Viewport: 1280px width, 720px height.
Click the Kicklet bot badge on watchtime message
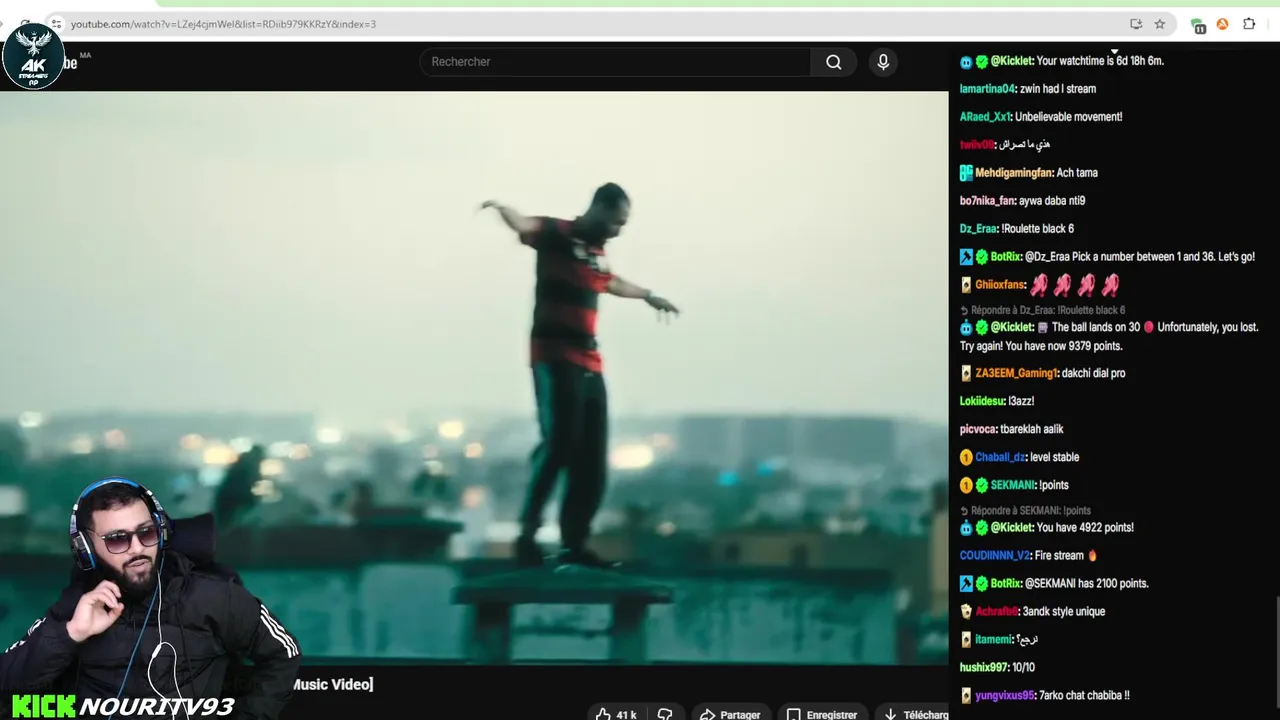[x=966, y=61]
